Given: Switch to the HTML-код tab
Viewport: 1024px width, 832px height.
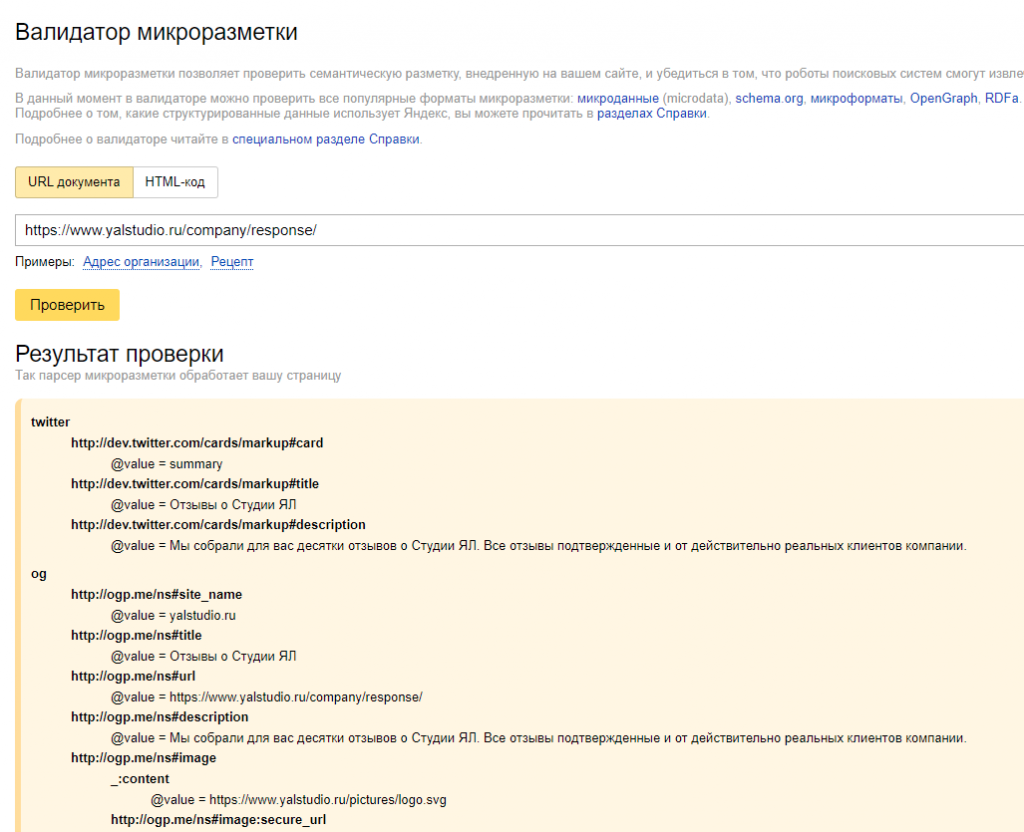Looking at the screenshot, I should [x=175, y=182].
